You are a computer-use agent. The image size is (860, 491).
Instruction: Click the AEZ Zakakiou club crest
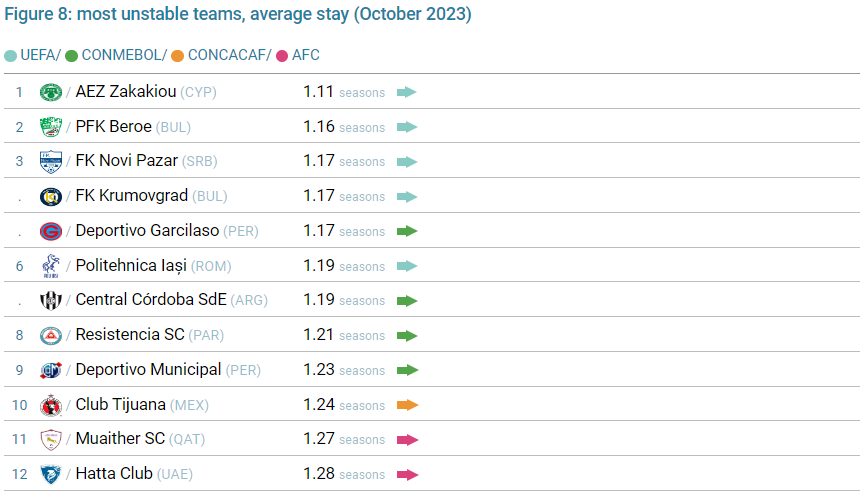[x=50, y=92]
